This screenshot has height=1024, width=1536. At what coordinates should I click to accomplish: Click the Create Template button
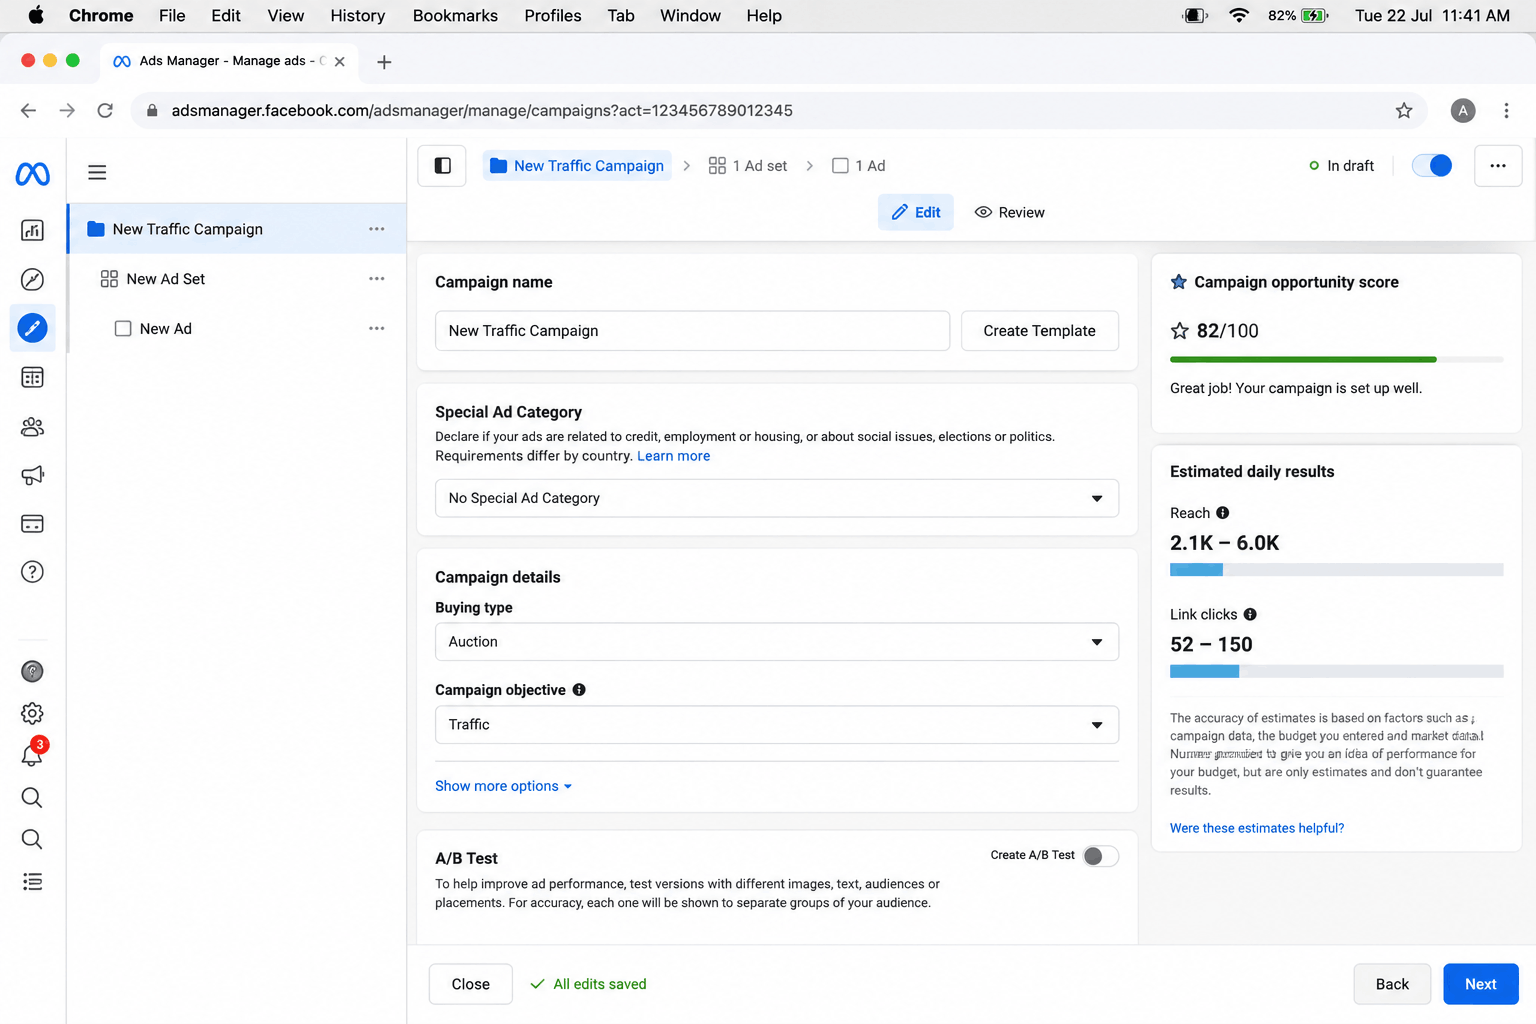pos(1039,331)
